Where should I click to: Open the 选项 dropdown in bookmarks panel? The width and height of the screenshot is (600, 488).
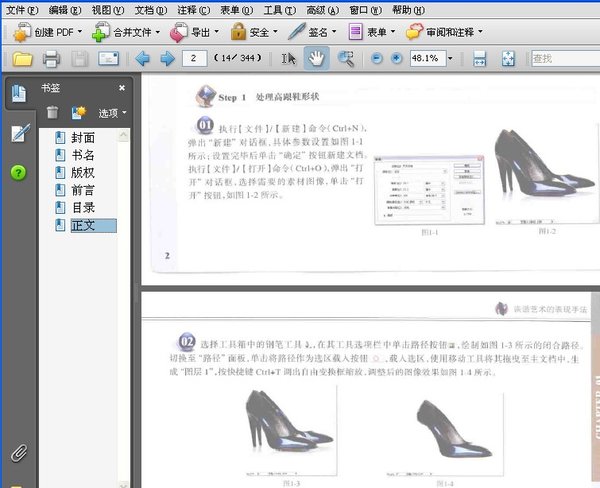point(112,113)
